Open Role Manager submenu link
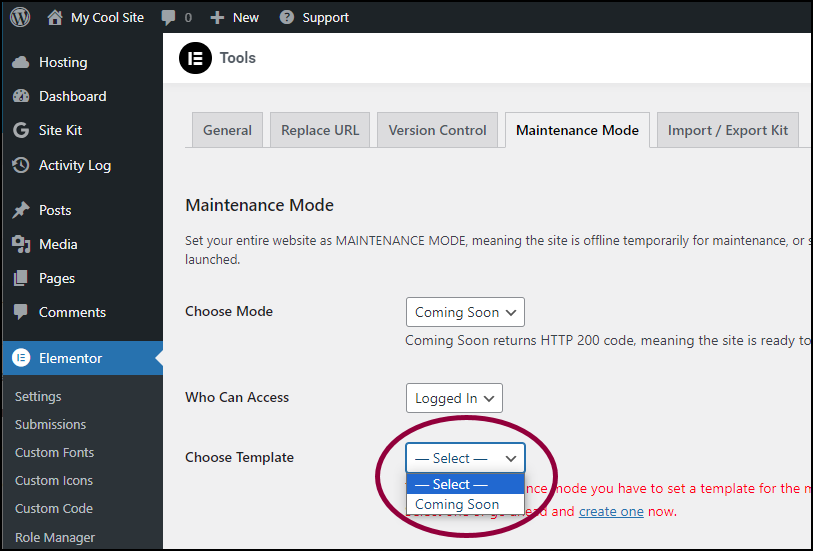This screenshot has height=551, width=813. (55, 538)
